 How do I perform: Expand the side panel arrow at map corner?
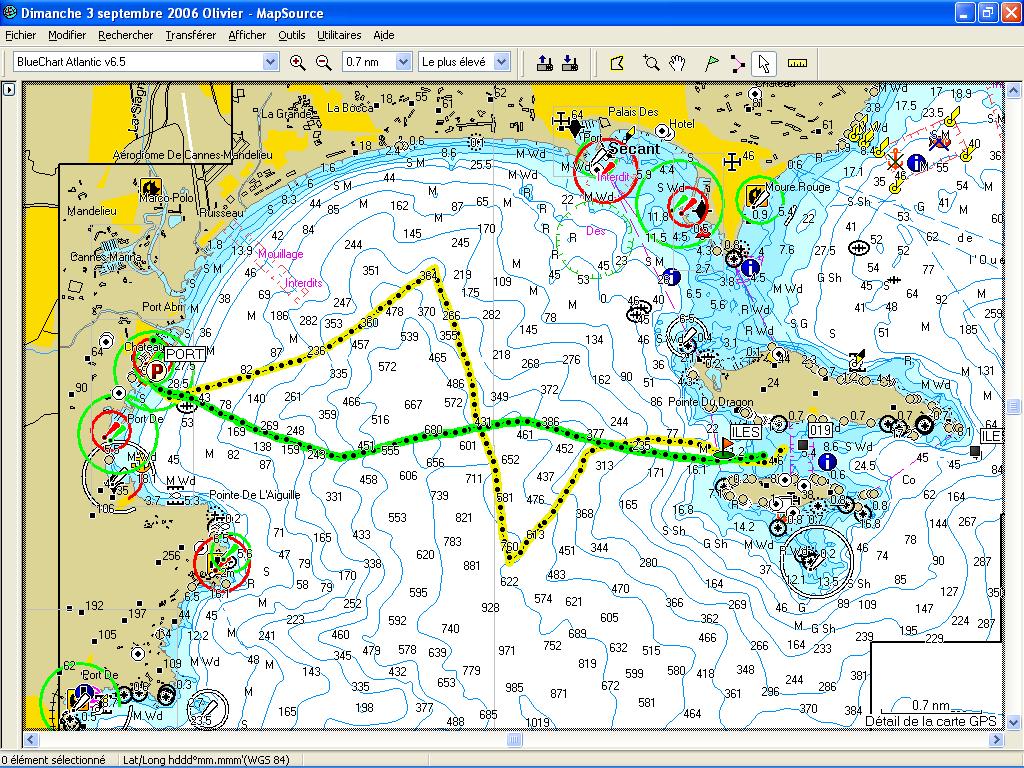pyautogui.click(x=9, y=89)
